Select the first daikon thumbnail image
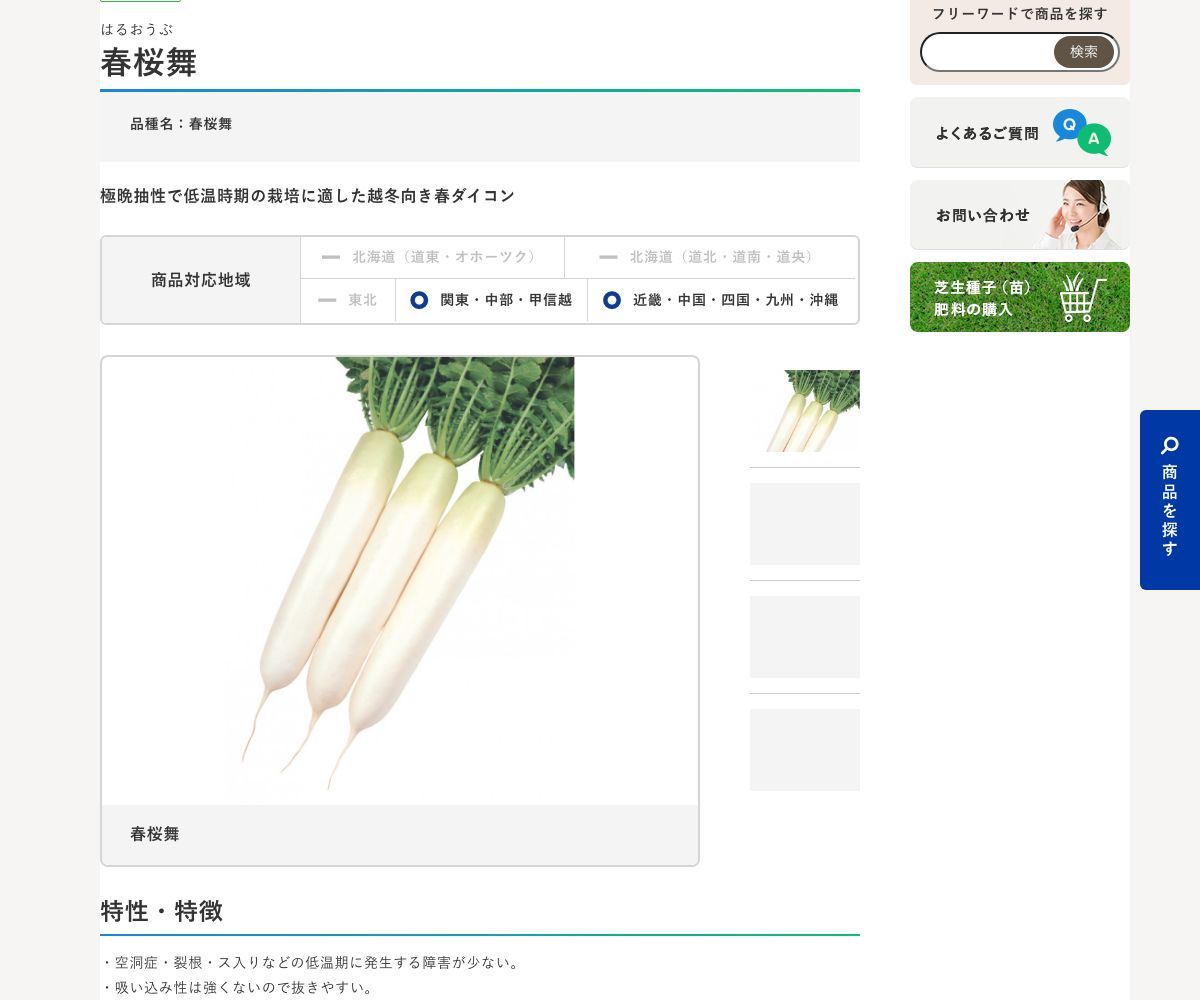Screen dimensions: 1200x1000 pos(805,411)
